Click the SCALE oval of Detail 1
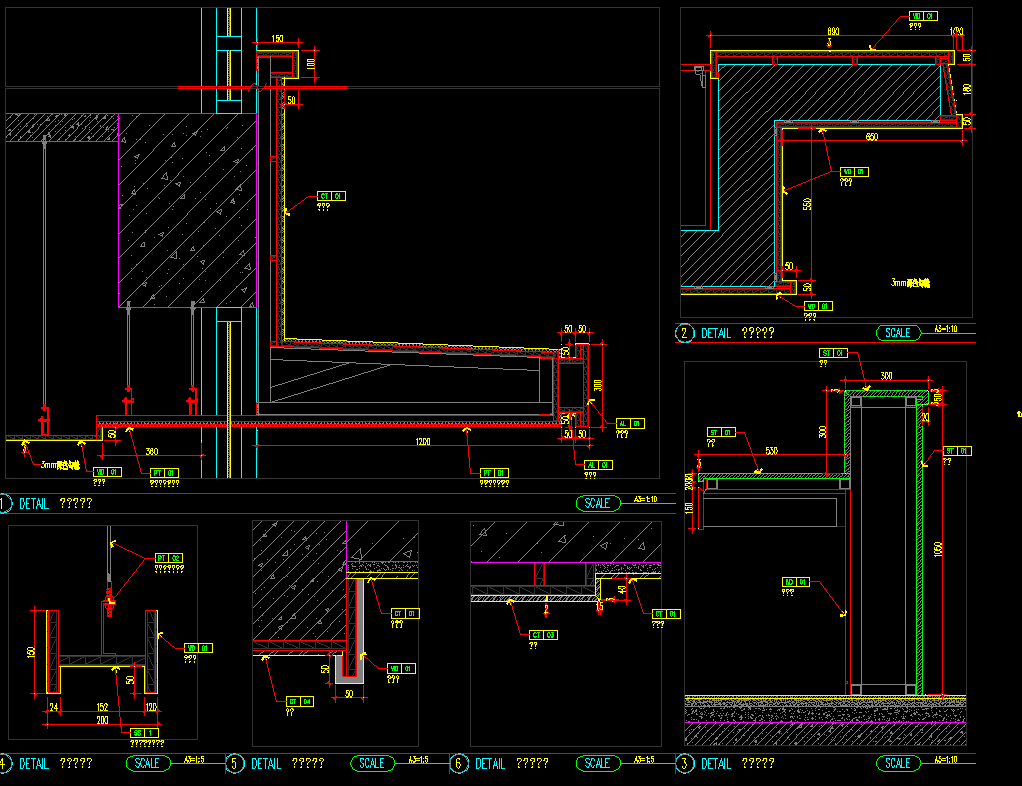 [597, 503]
